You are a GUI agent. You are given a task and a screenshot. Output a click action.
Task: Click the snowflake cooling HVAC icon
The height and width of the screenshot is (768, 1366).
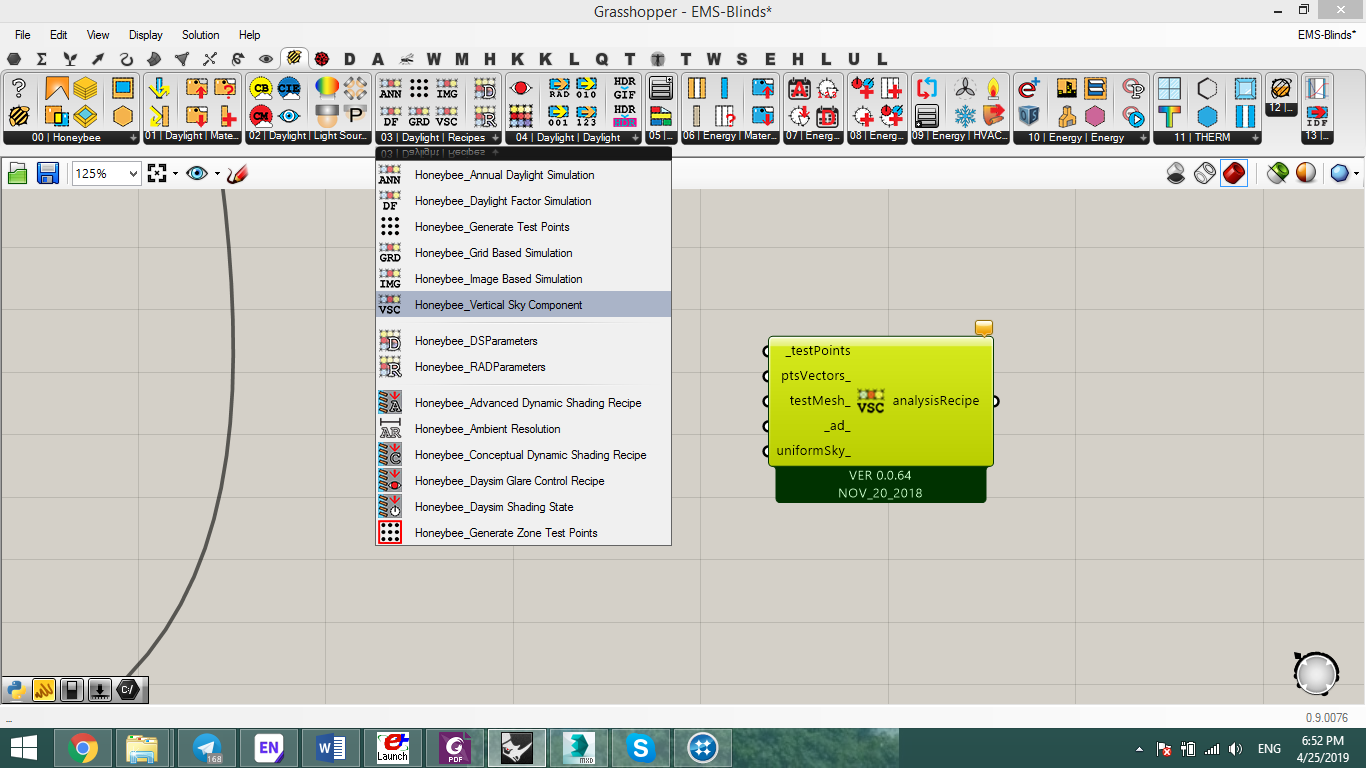[965, 116]
